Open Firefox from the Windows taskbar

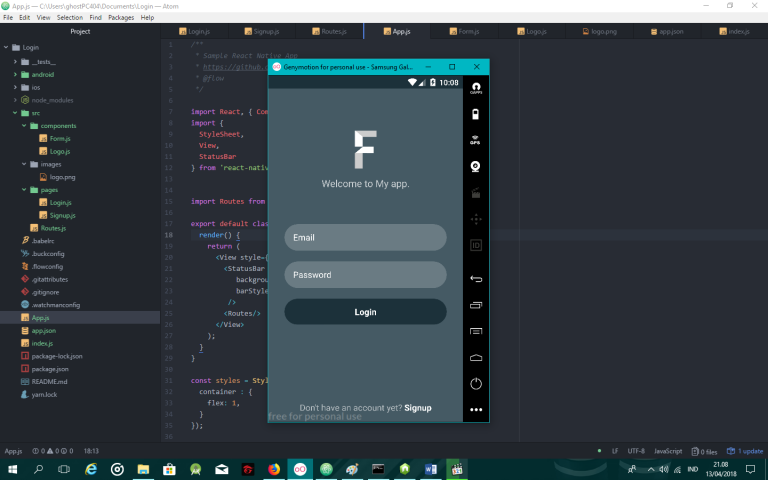point(273,468)
